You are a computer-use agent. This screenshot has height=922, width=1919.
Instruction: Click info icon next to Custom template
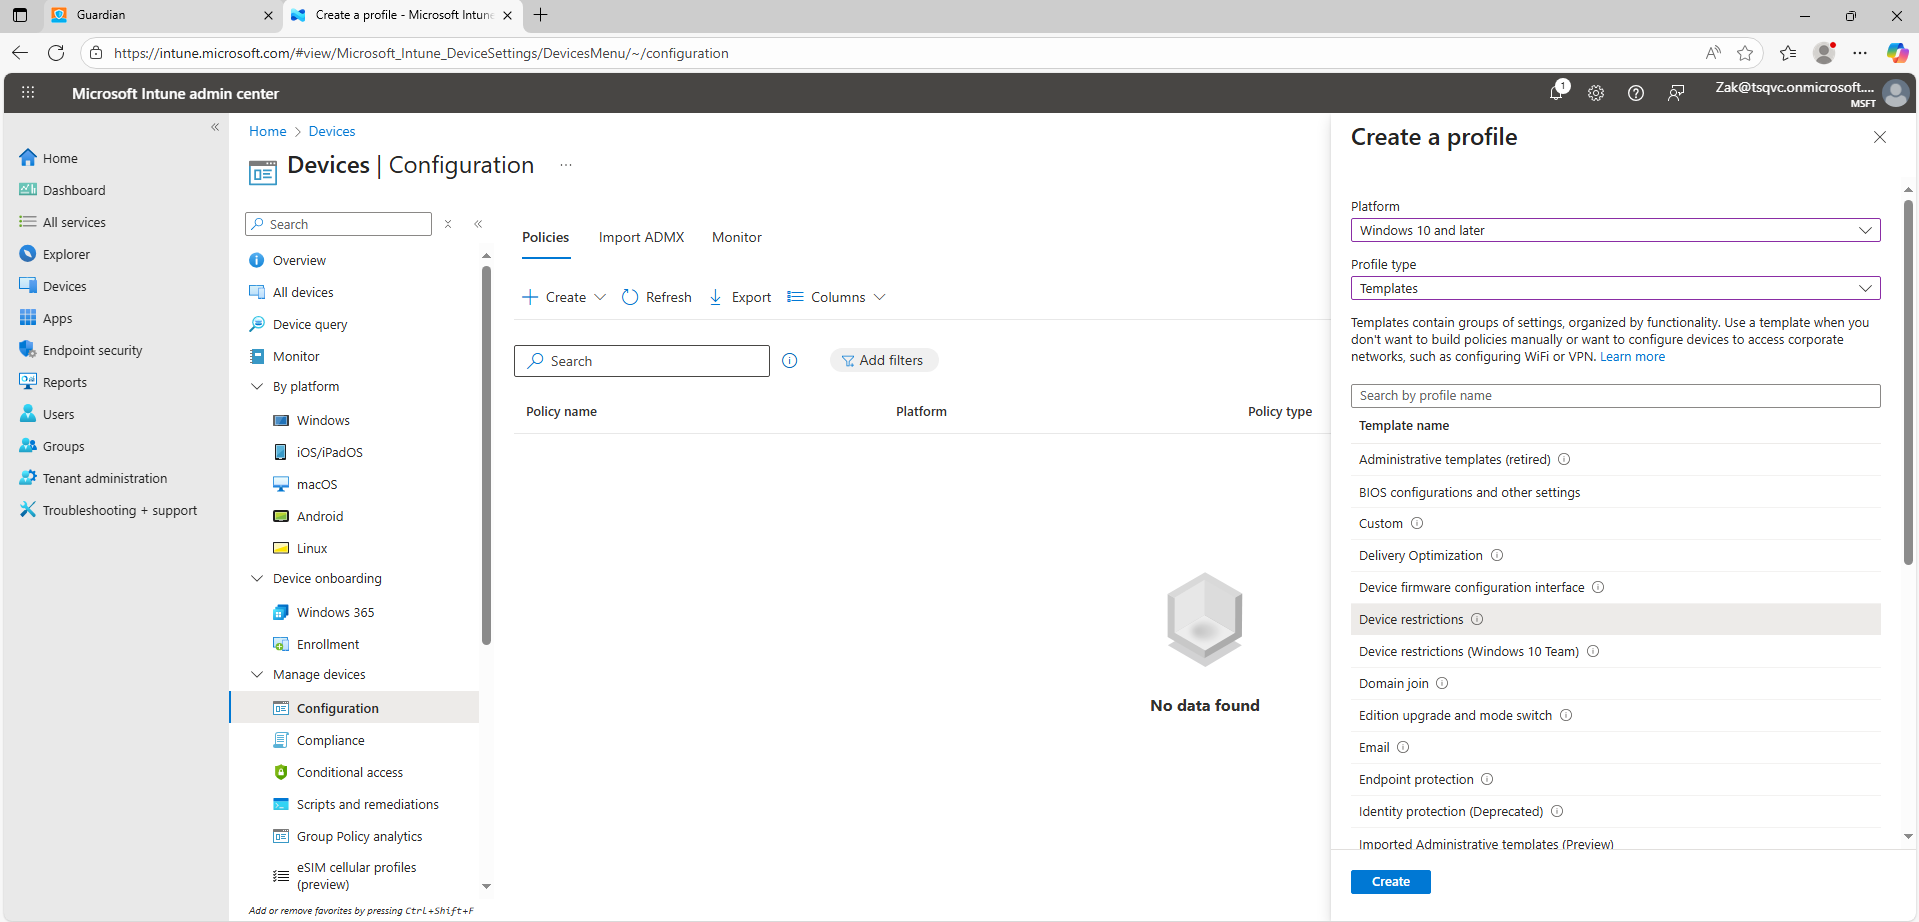point(1417,523)
